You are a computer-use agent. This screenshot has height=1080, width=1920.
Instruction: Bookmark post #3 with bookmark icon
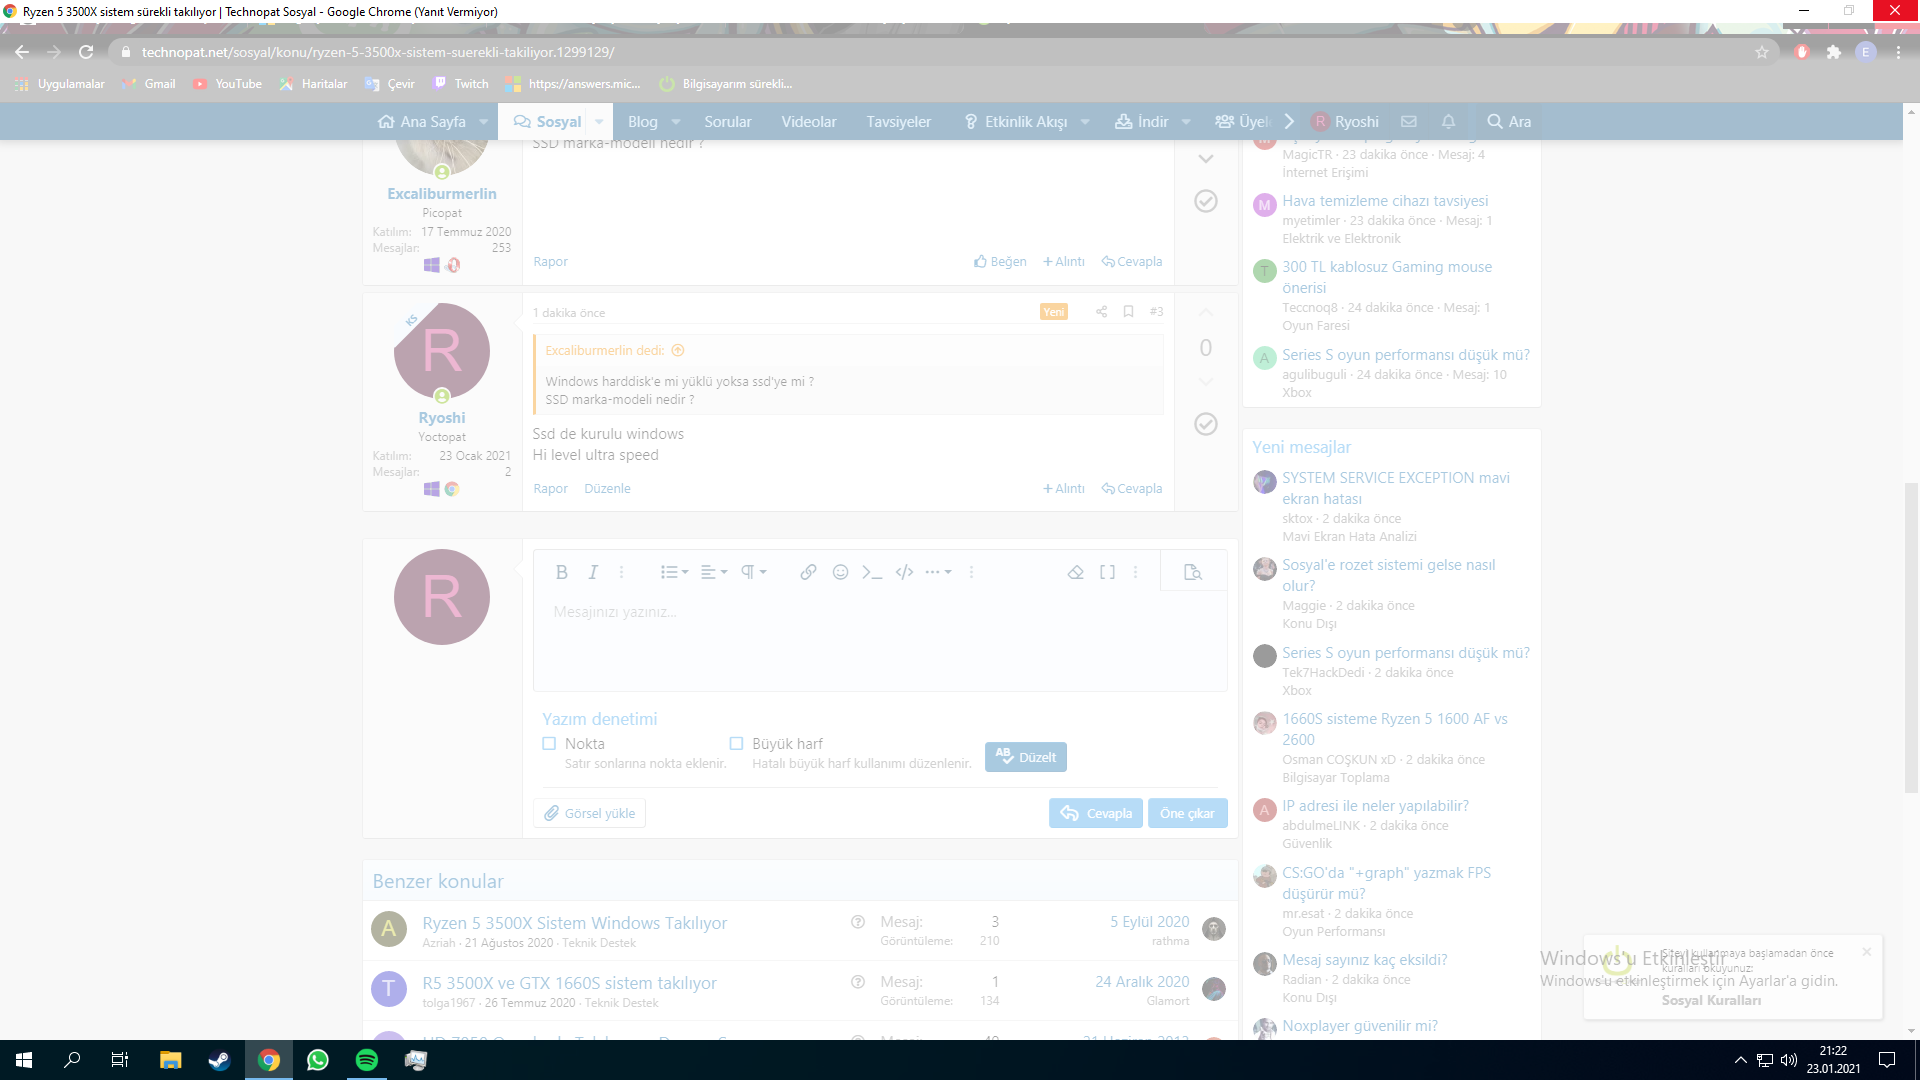(1128, 312)
